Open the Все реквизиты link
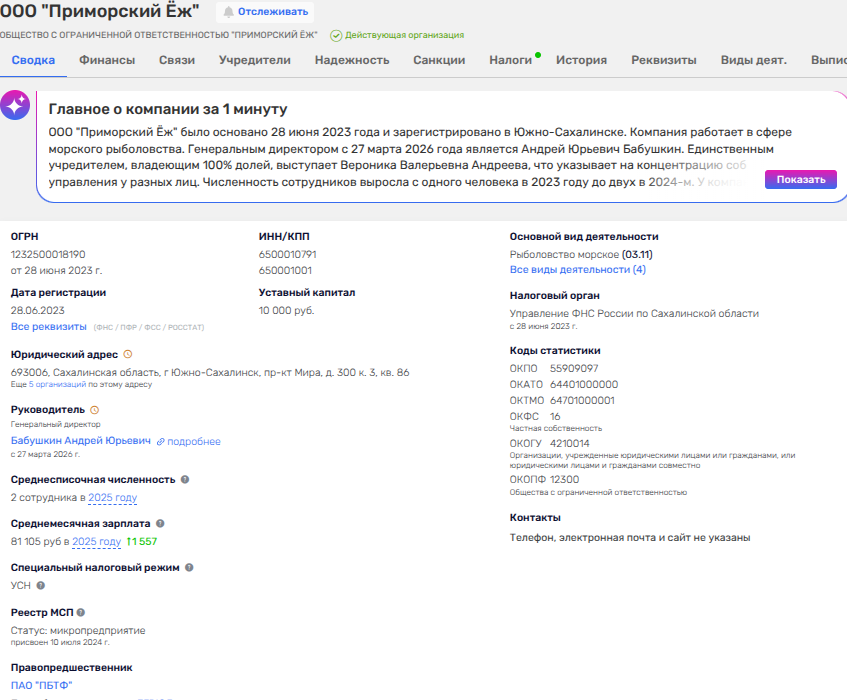Screen dimensions: 847x700 [48, 327]
